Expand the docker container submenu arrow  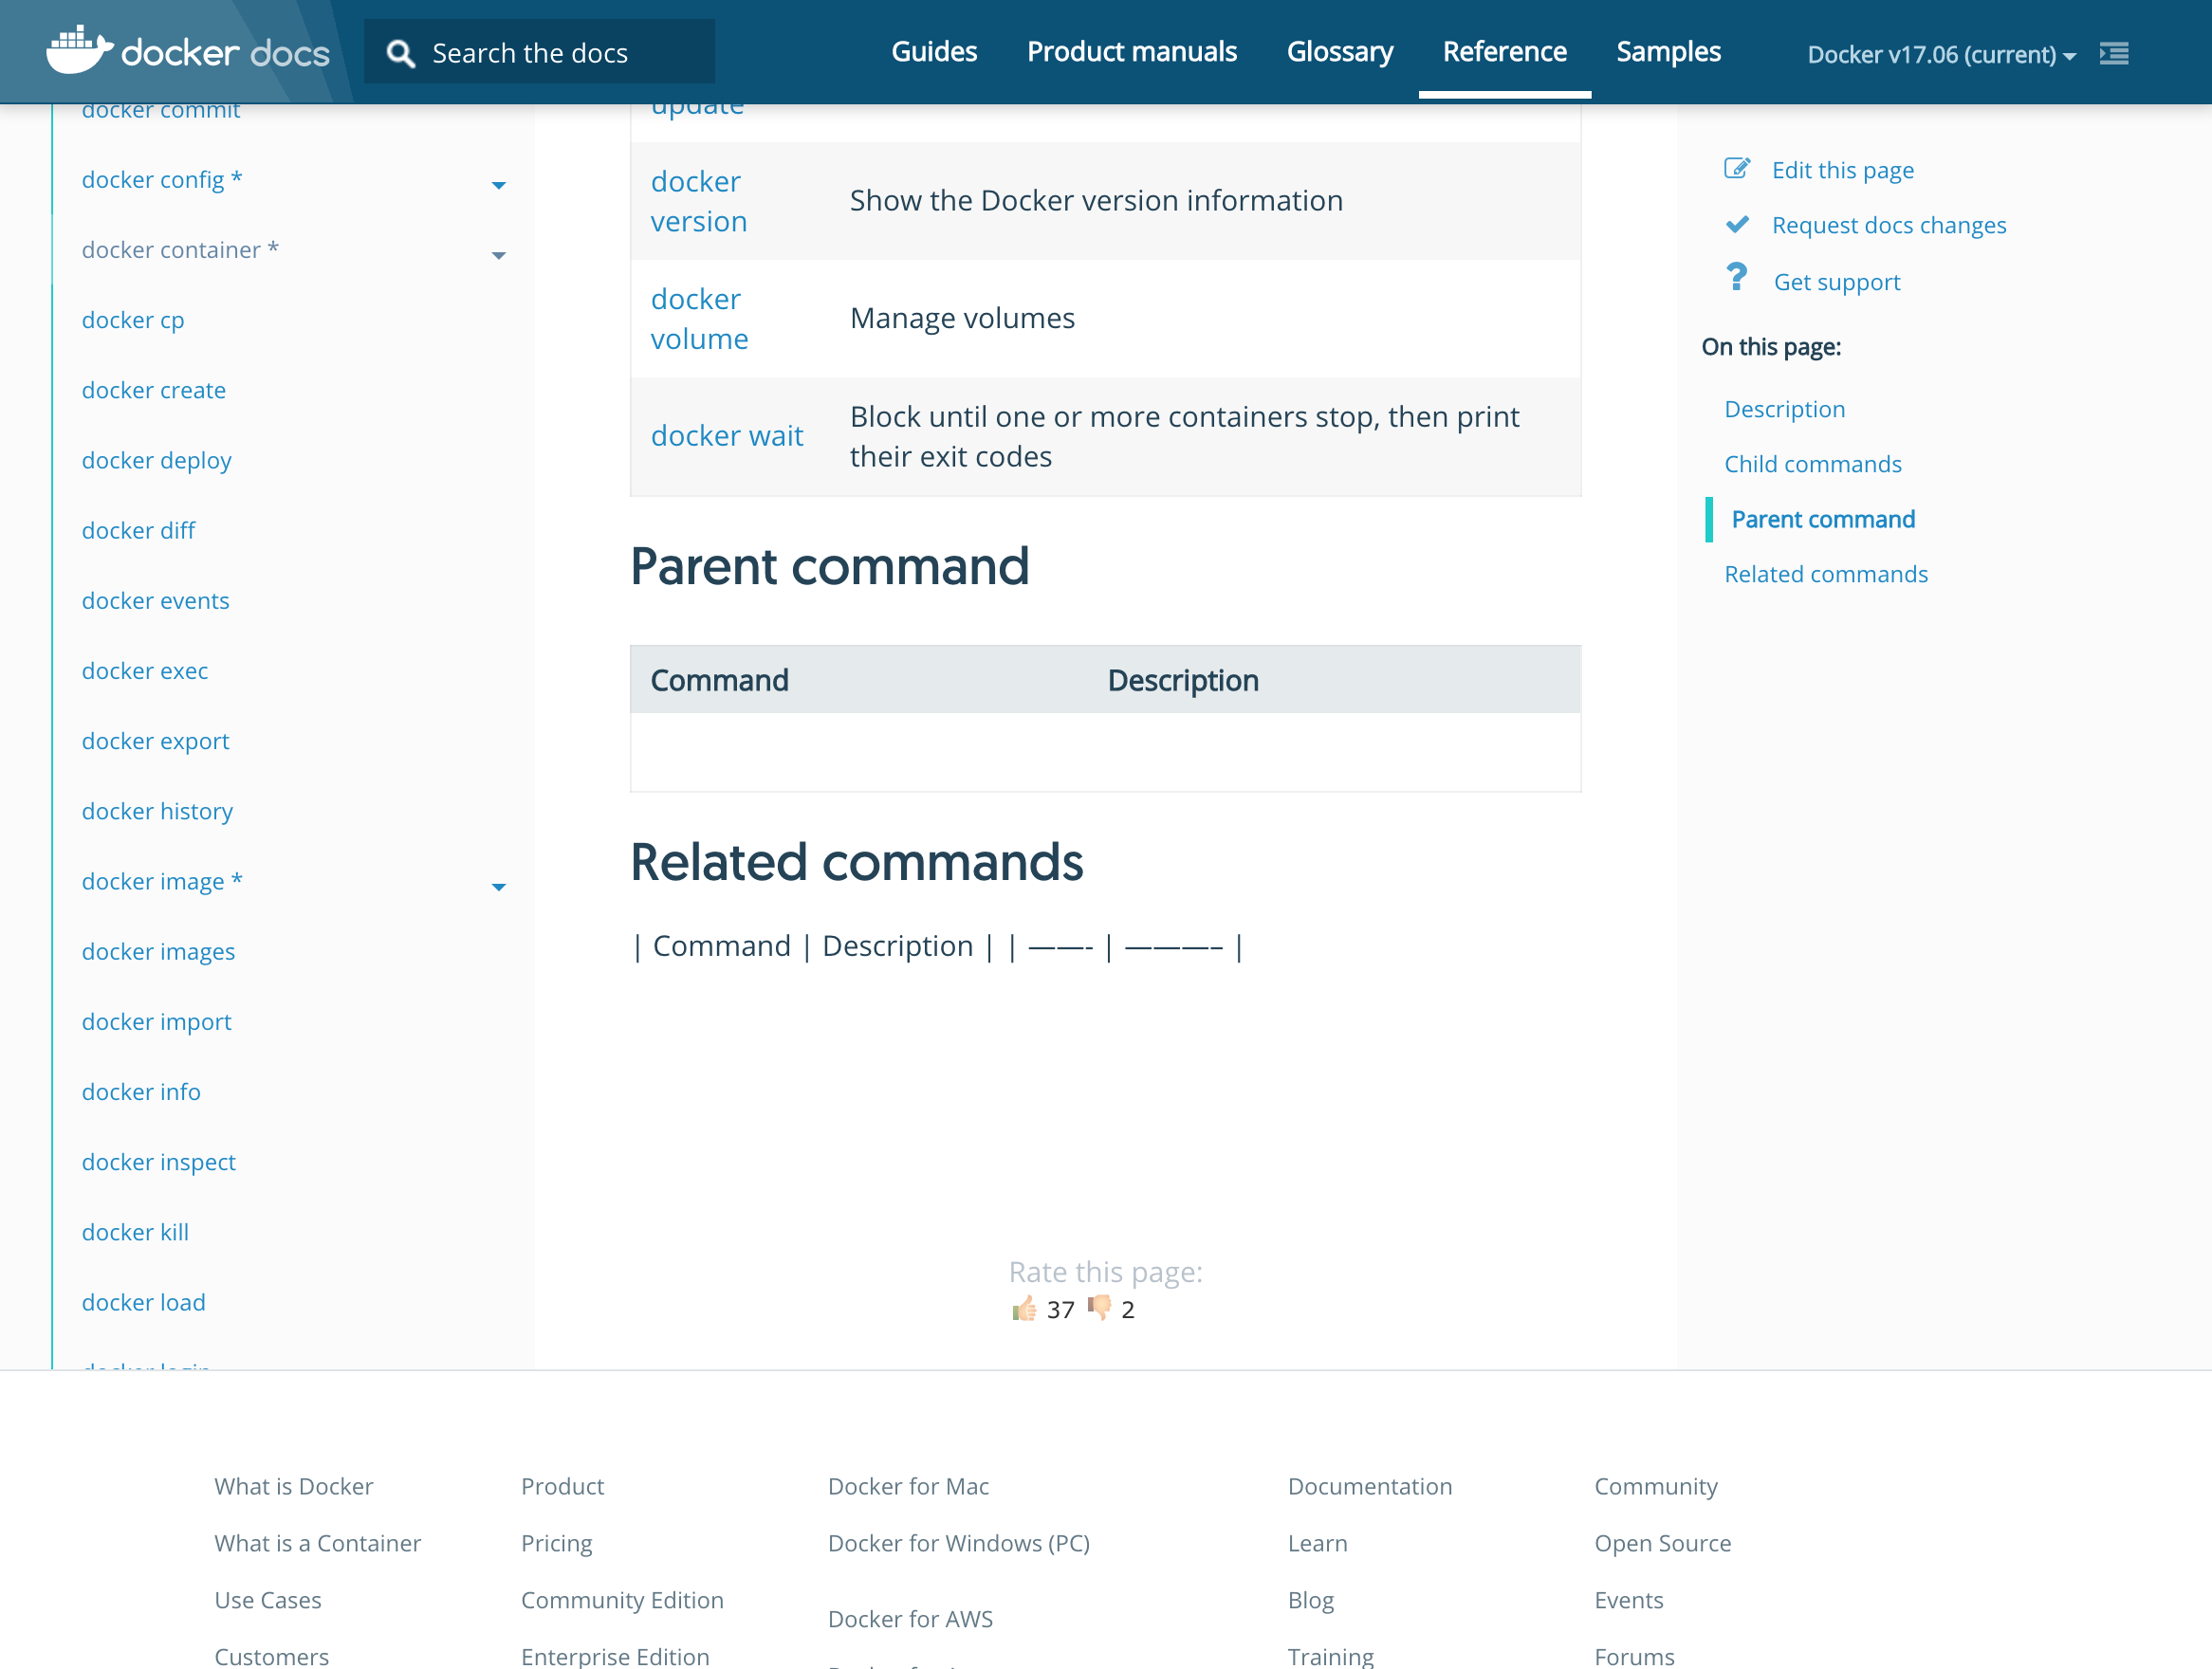coord(498,255)
